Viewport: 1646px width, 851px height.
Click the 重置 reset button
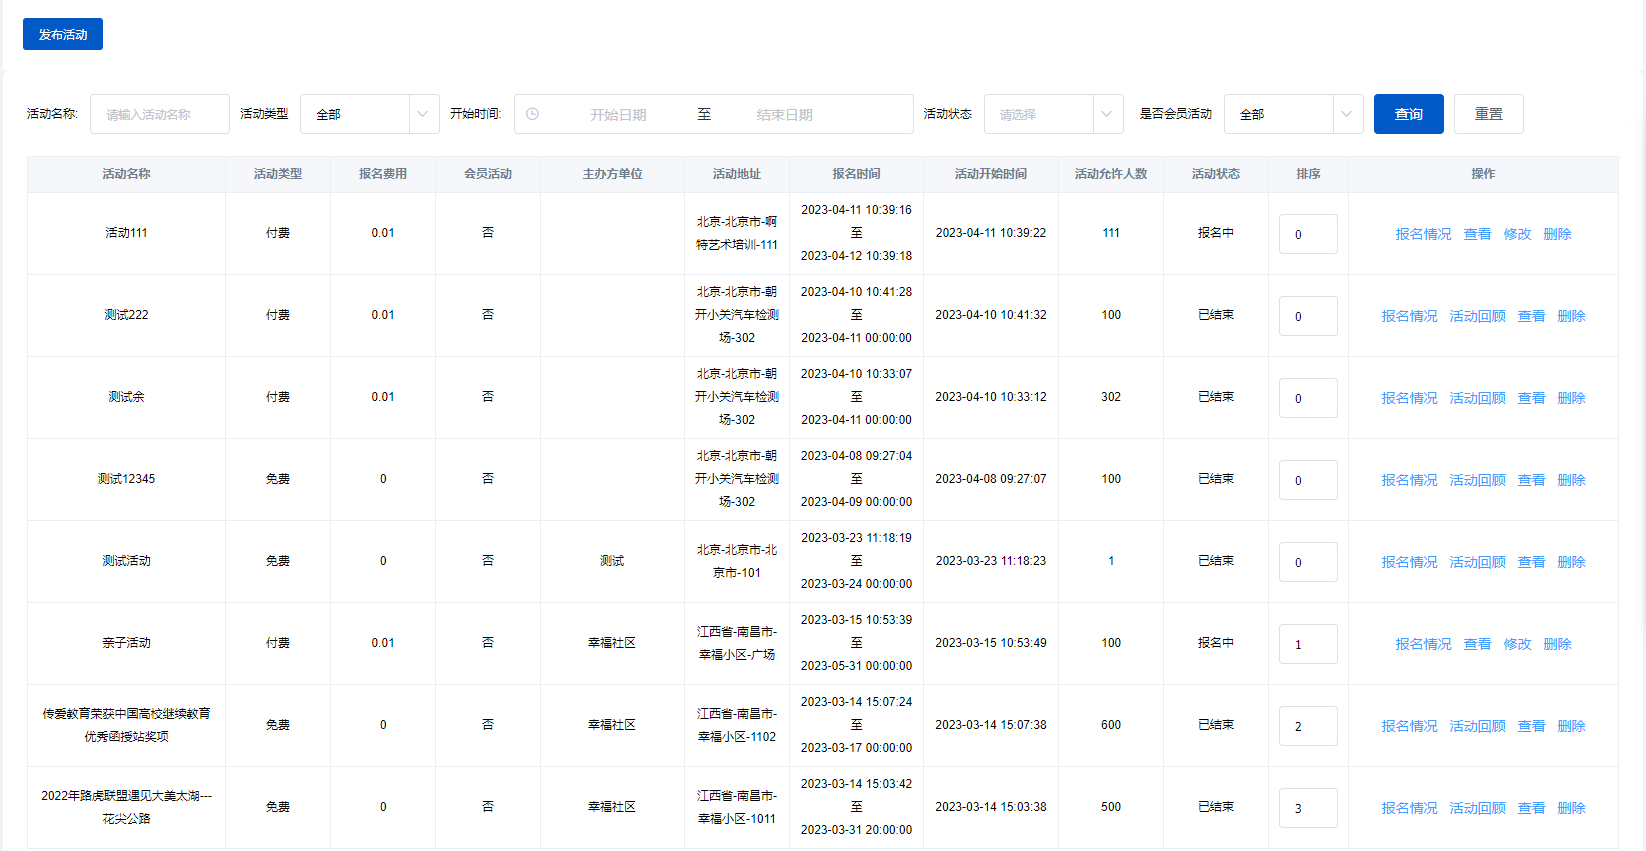point(1488,114)
